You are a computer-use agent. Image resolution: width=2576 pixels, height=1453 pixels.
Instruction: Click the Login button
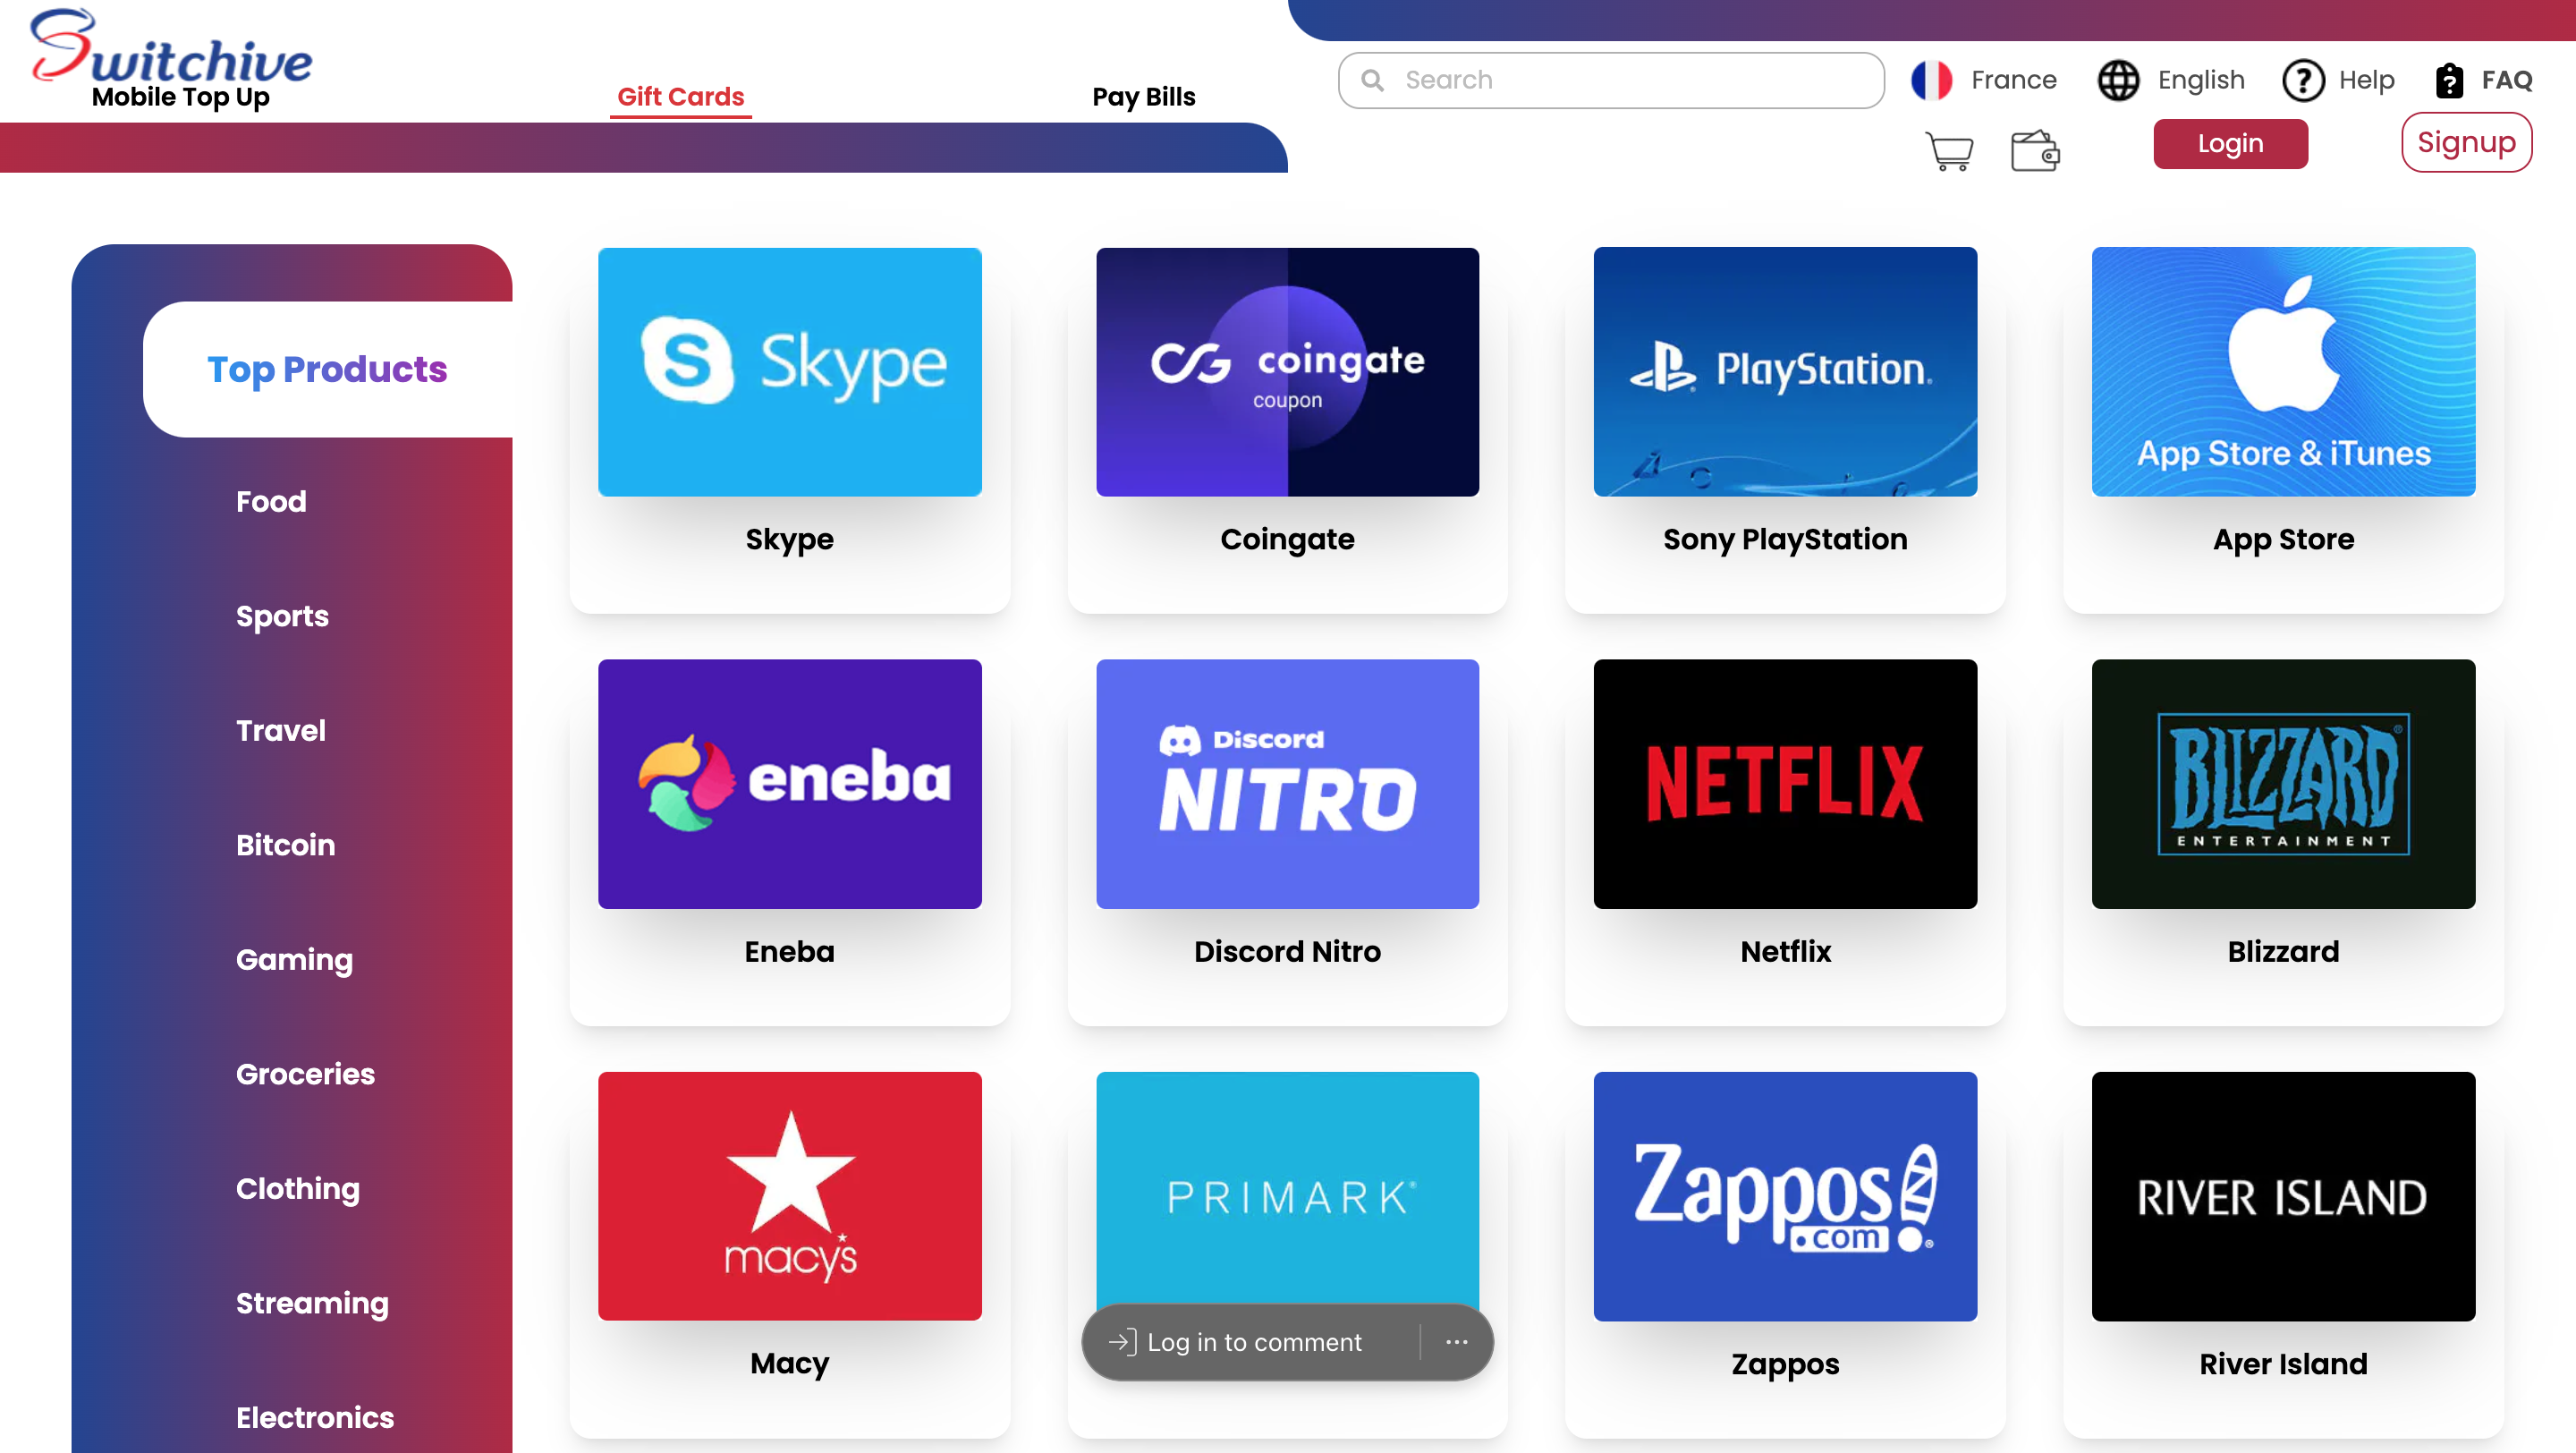coord(2230,144)
